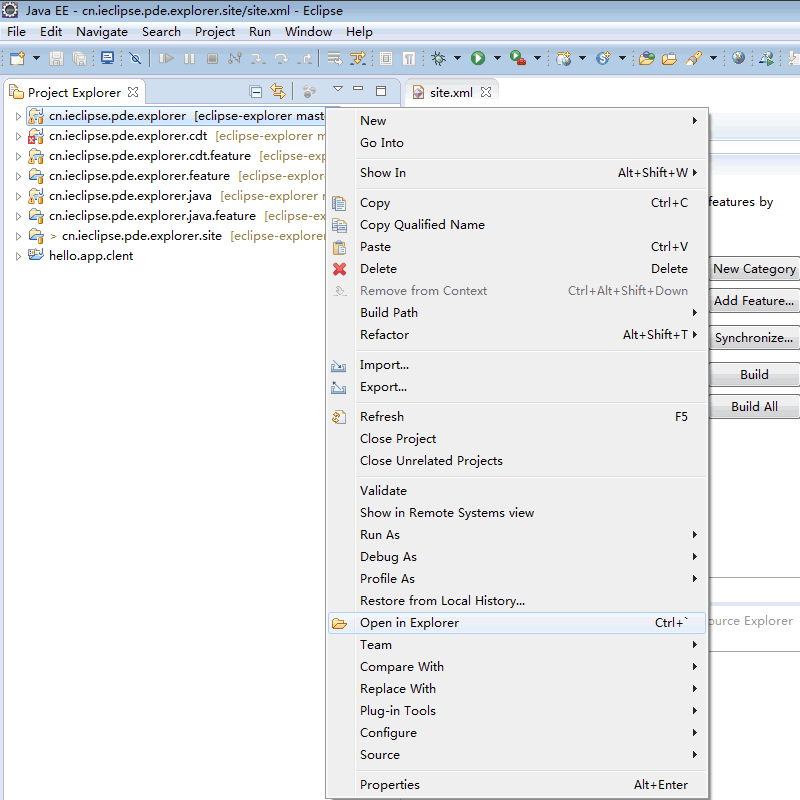Select cn.ieclipse.pde.explorer.java.feature project
The image size is (800, 800).
153,216
